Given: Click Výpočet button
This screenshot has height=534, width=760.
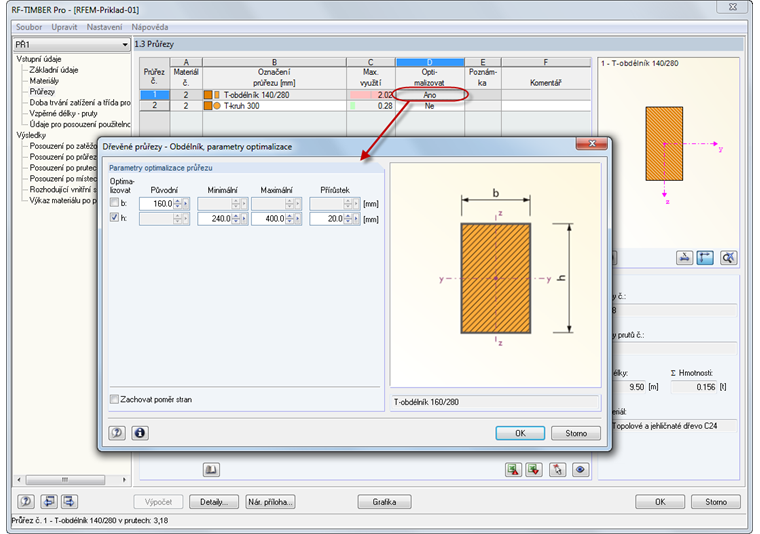Looking at the screenshot, I should pyautogui.click(x=158, y=502).
